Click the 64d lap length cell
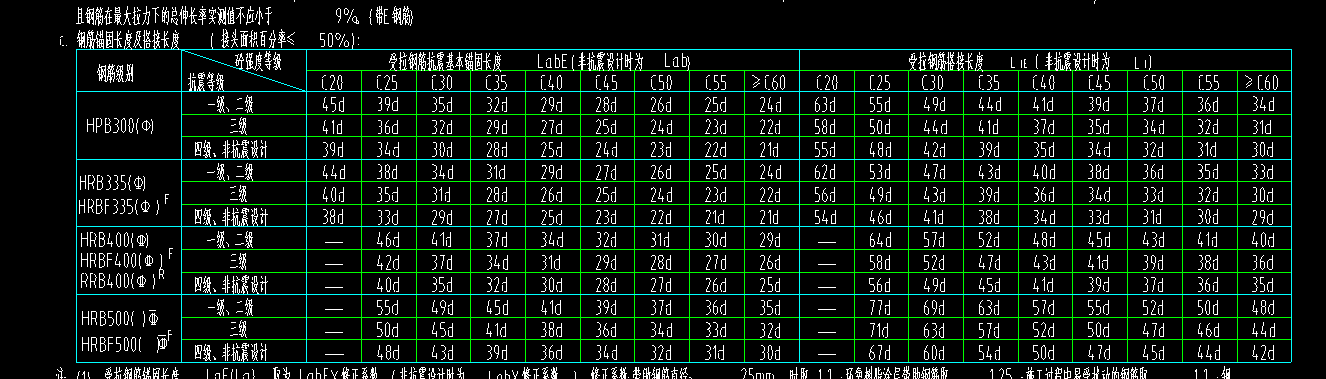The height and width of the screenshot is (379, 1326). click(x=881, y=239)
